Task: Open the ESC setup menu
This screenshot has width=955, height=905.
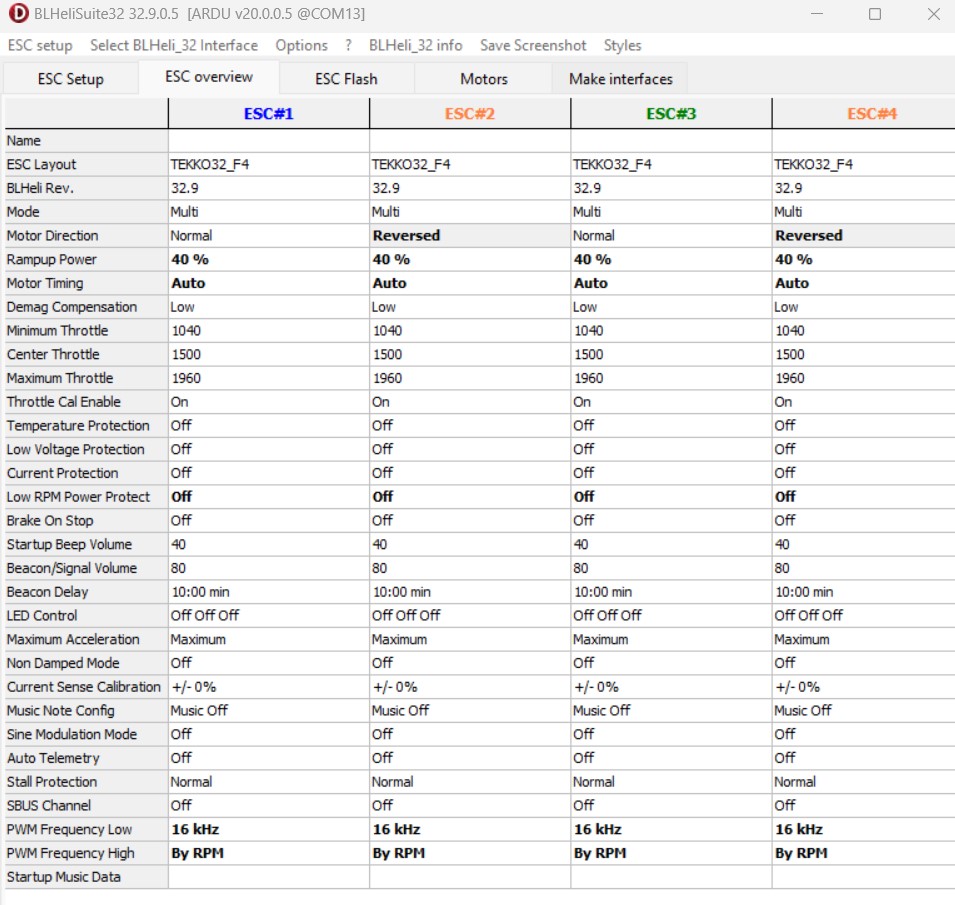Action: coord(40,46)
